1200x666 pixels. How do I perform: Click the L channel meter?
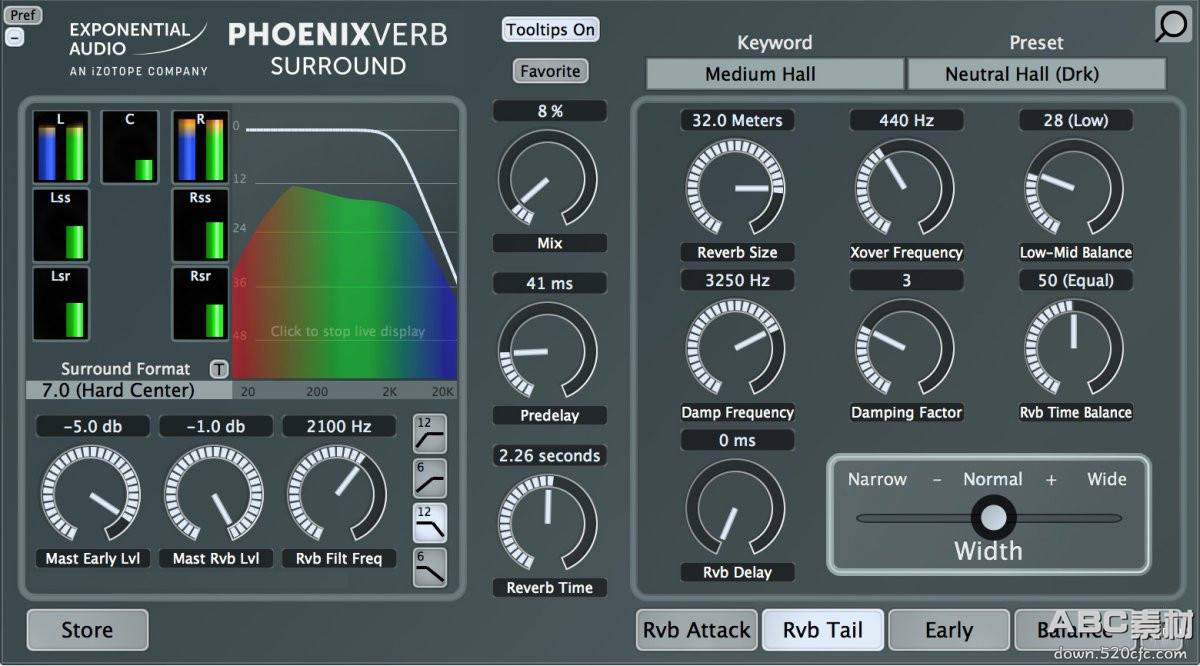coord(61,148)
